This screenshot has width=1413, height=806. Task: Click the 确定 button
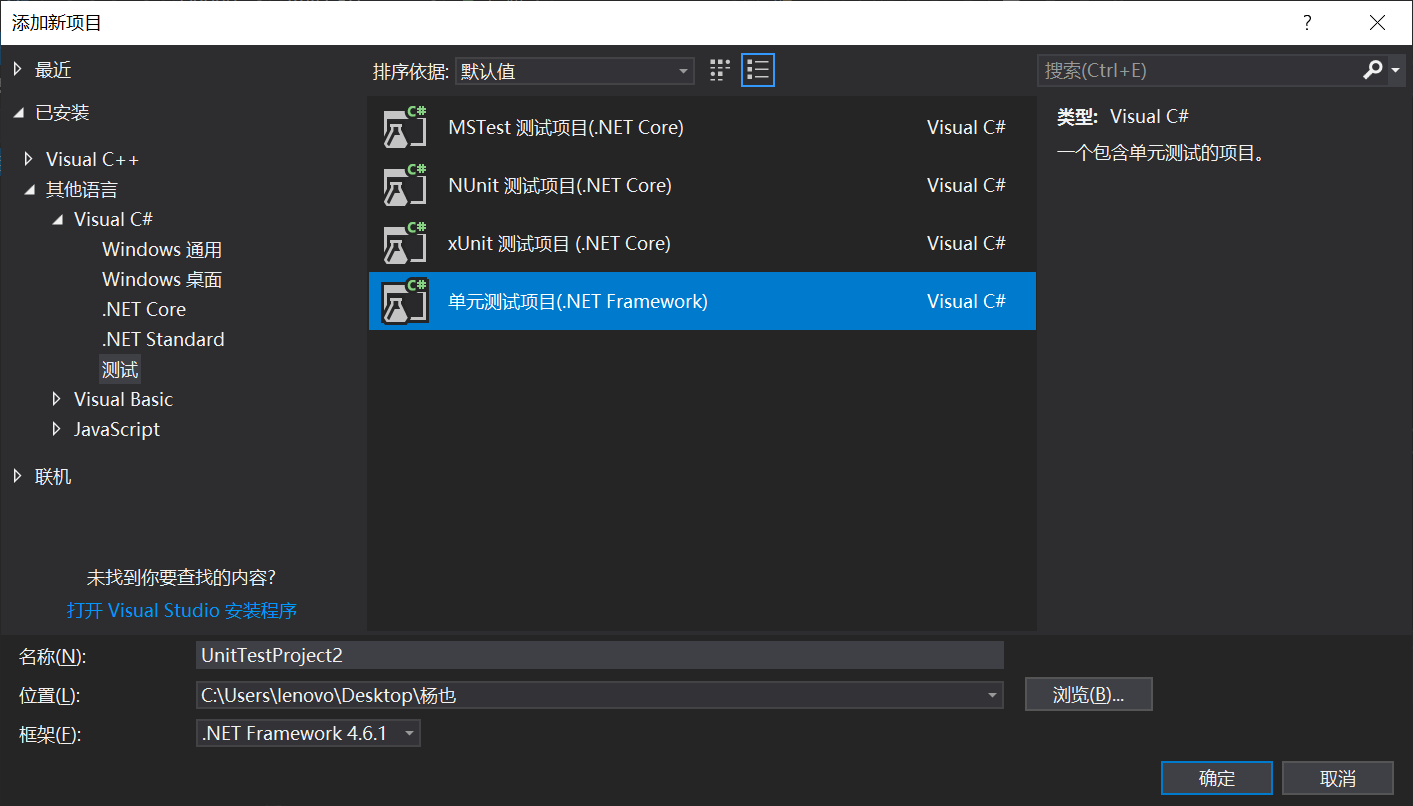tap(1217, 778)
